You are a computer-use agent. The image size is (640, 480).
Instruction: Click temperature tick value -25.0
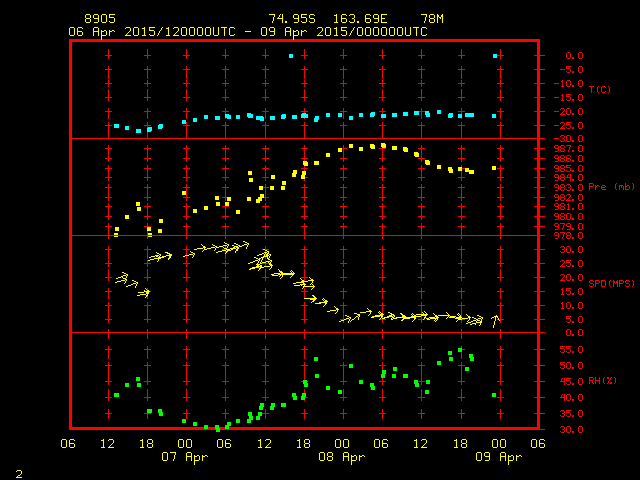[x=569, y=126]
